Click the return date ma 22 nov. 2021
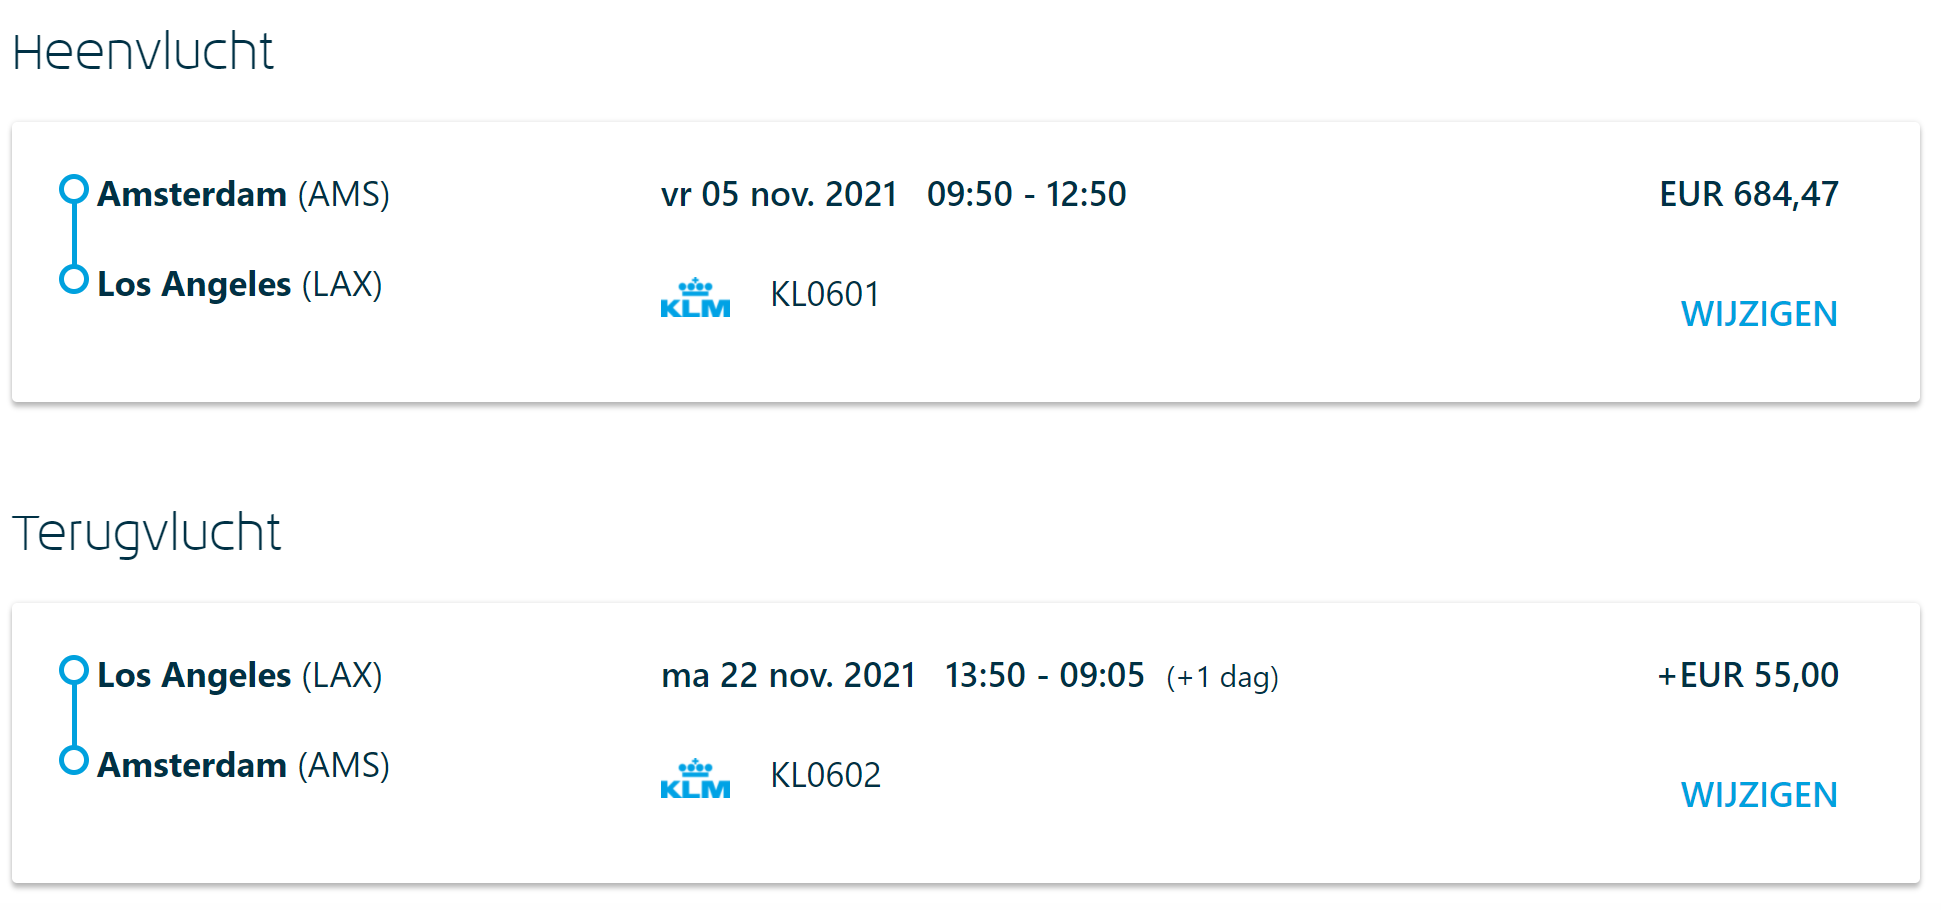 click(788, 675)
